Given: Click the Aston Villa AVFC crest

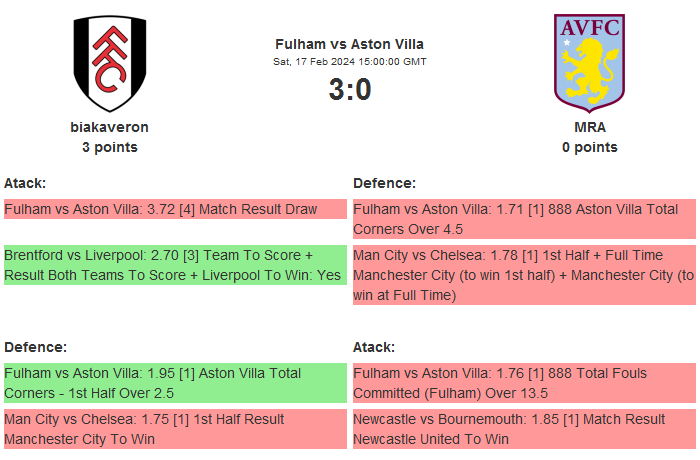Looking at the screenshot, I should coord(589,62).
